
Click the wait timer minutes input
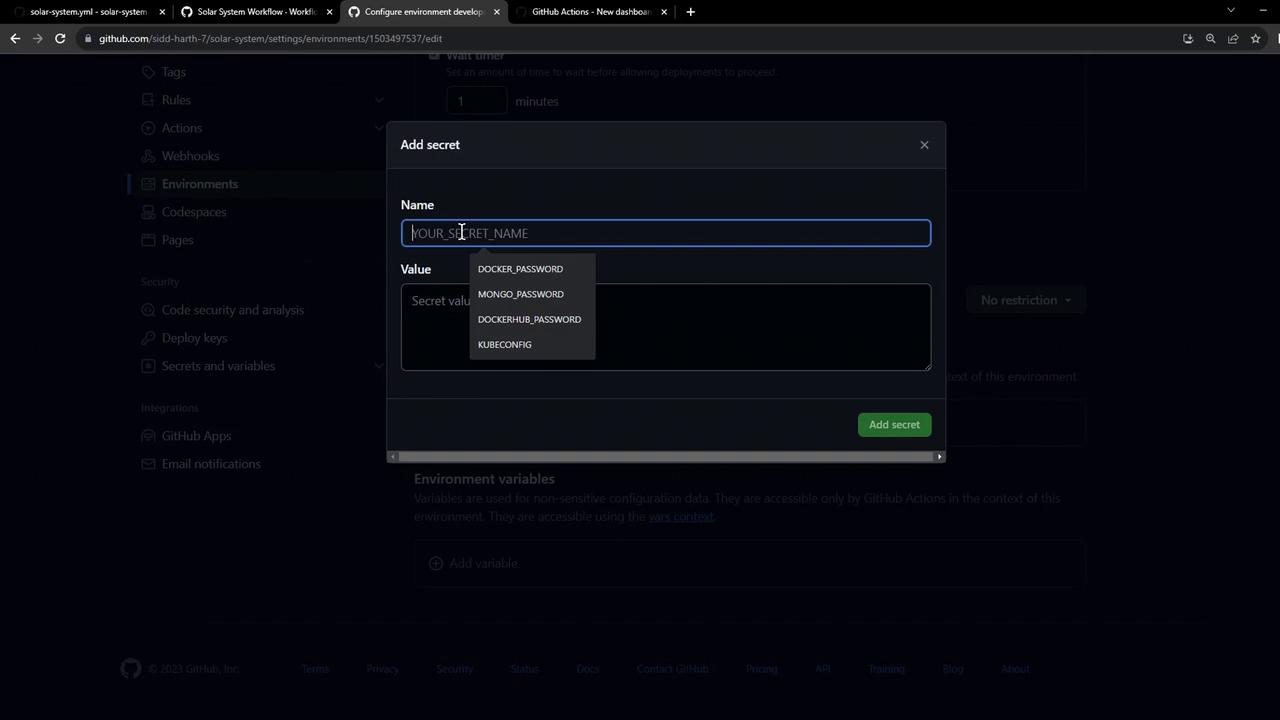pyautogui.click(x=476, y=101)
